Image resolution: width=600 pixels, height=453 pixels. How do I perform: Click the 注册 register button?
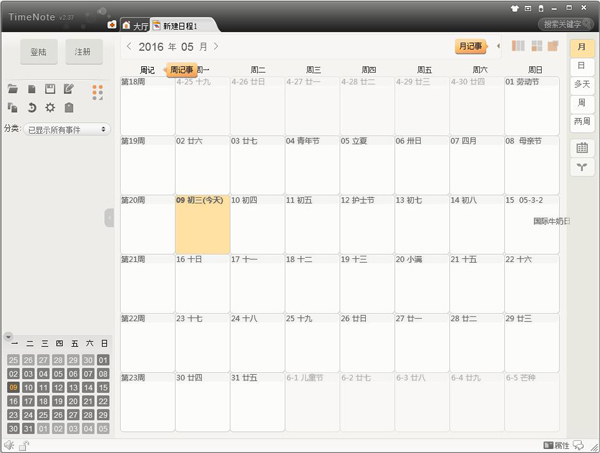(83, 52)
